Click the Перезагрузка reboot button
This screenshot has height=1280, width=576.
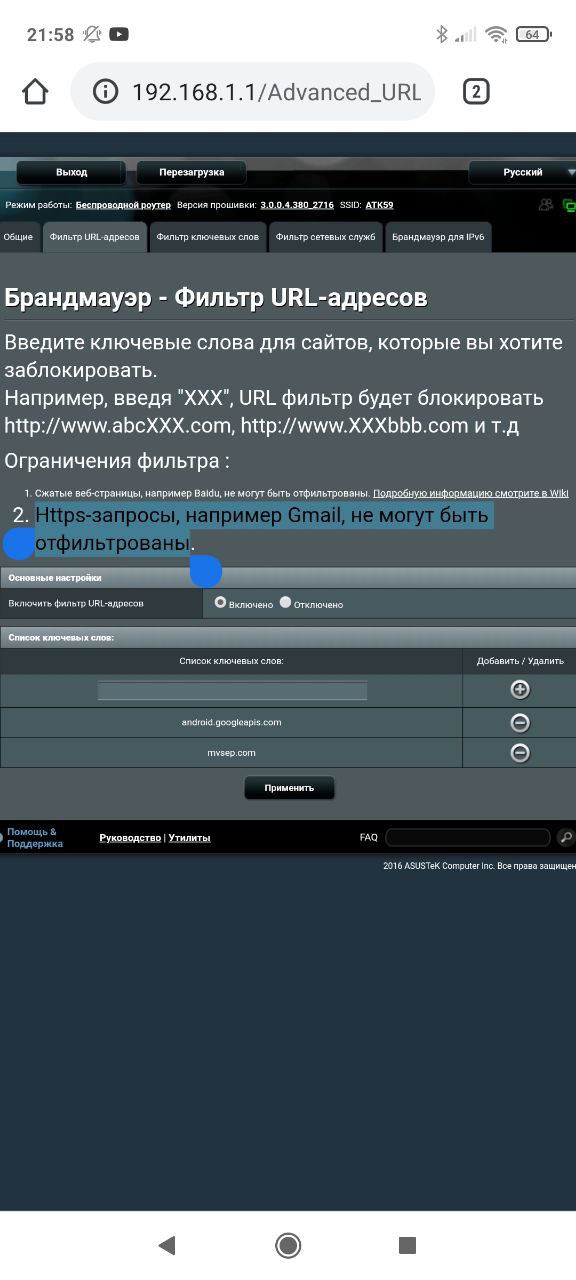(x=191, y=172)
